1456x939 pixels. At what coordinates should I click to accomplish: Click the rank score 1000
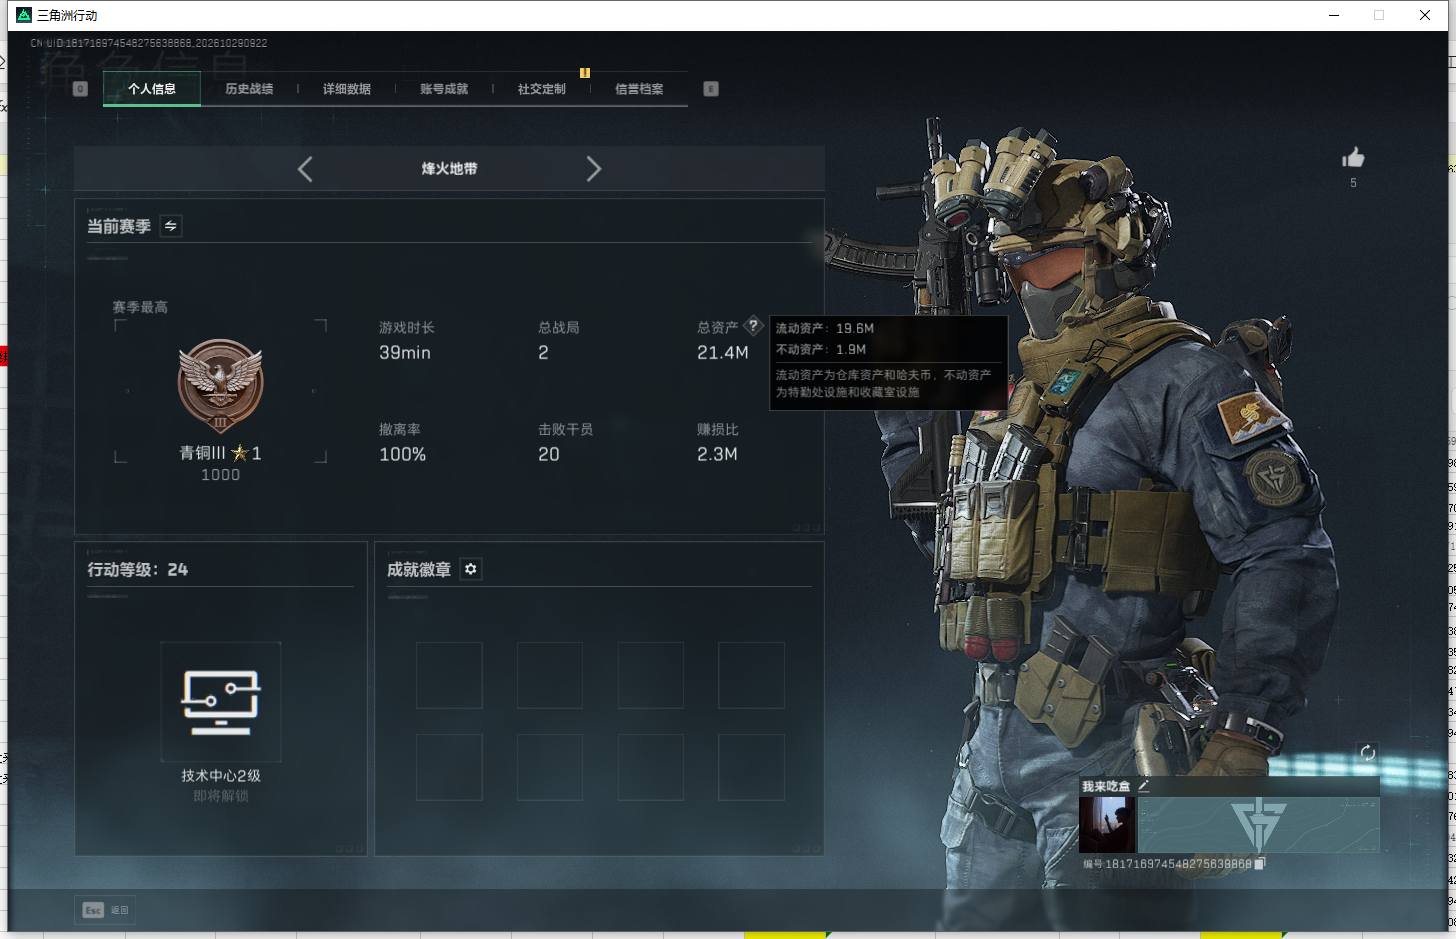pyautogui.click(x=221, y=475)
